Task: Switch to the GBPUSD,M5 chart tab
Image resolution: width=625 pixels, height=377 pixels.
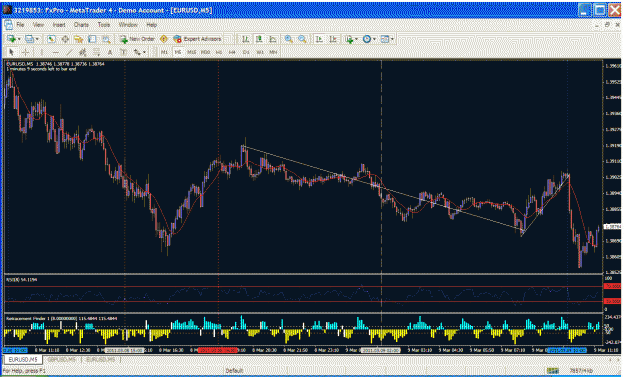Action: [x=61, y=359]
